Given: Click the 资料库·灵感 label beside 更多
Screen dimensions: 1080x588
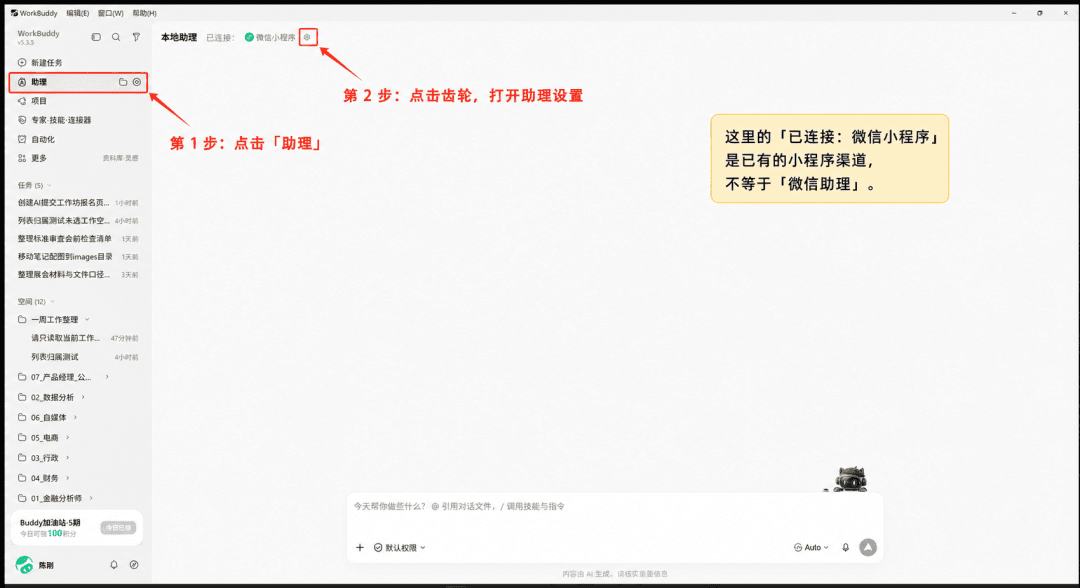Looking at the screenshot, I should point(121,158).
